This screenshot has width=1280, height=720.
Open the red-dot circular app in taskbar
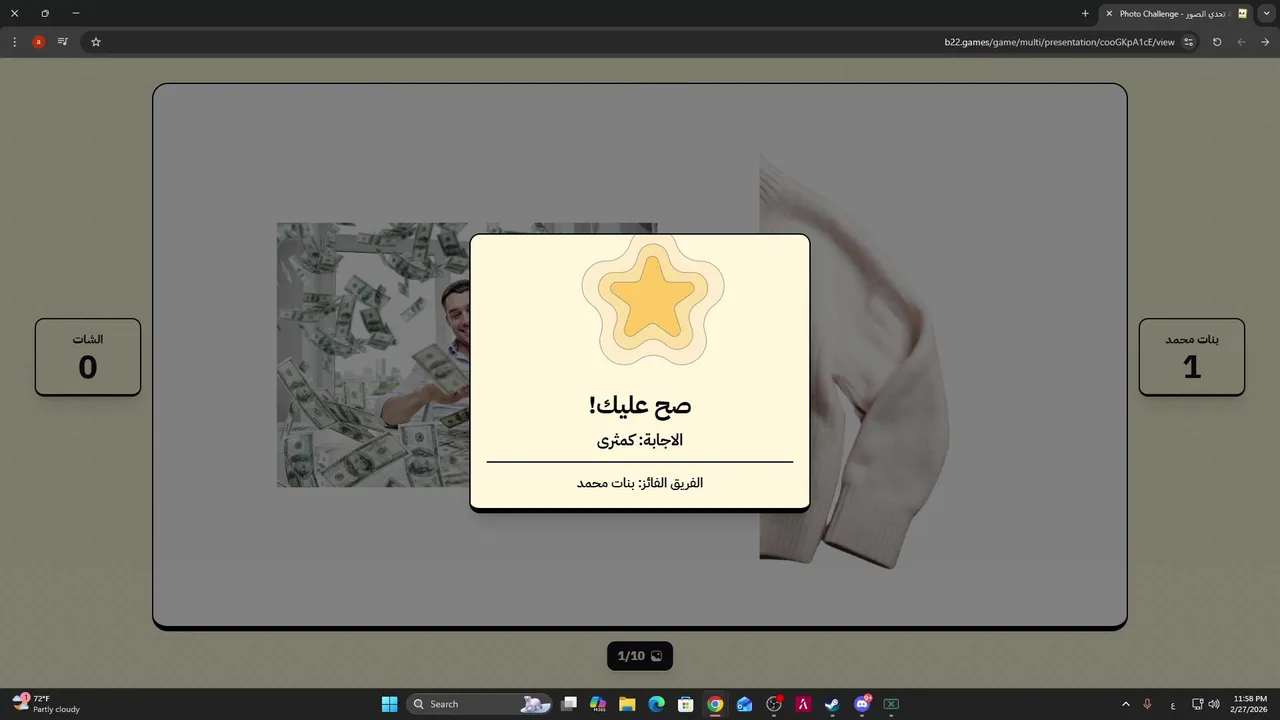[774, 704]
